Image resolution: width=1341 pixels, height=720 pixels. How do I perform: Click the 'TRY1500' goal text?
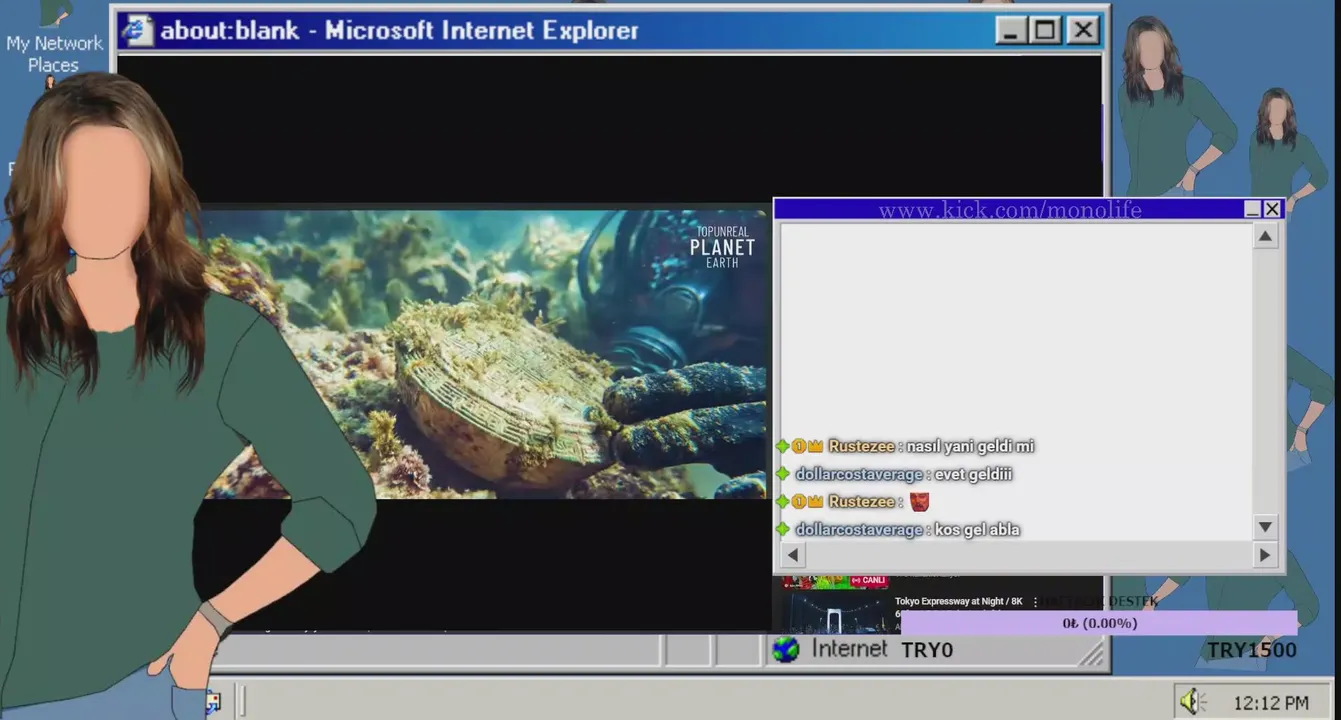click(x=1251, y=650)
